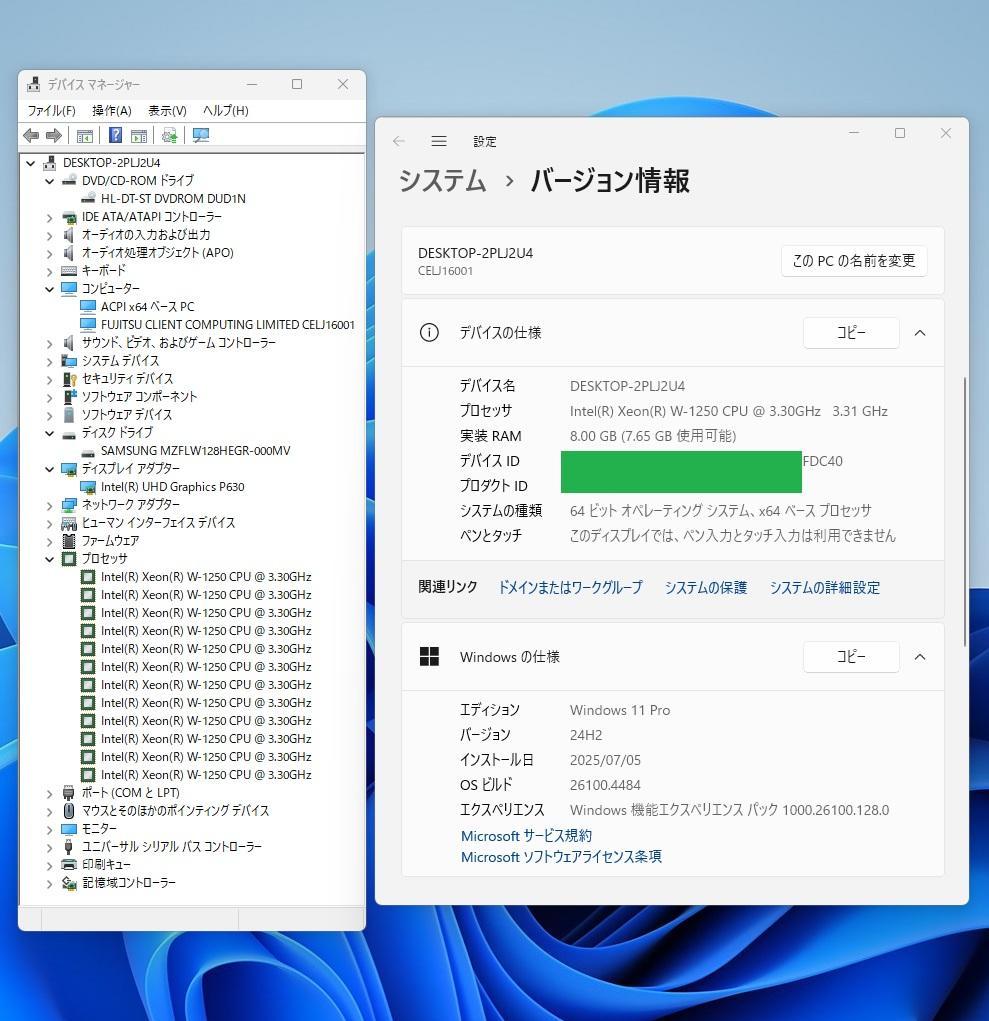The height and width of the screenshot is (1021, 989).
Task: Click the コピー button for デバイスの仕様
Action: coord(850,332)
